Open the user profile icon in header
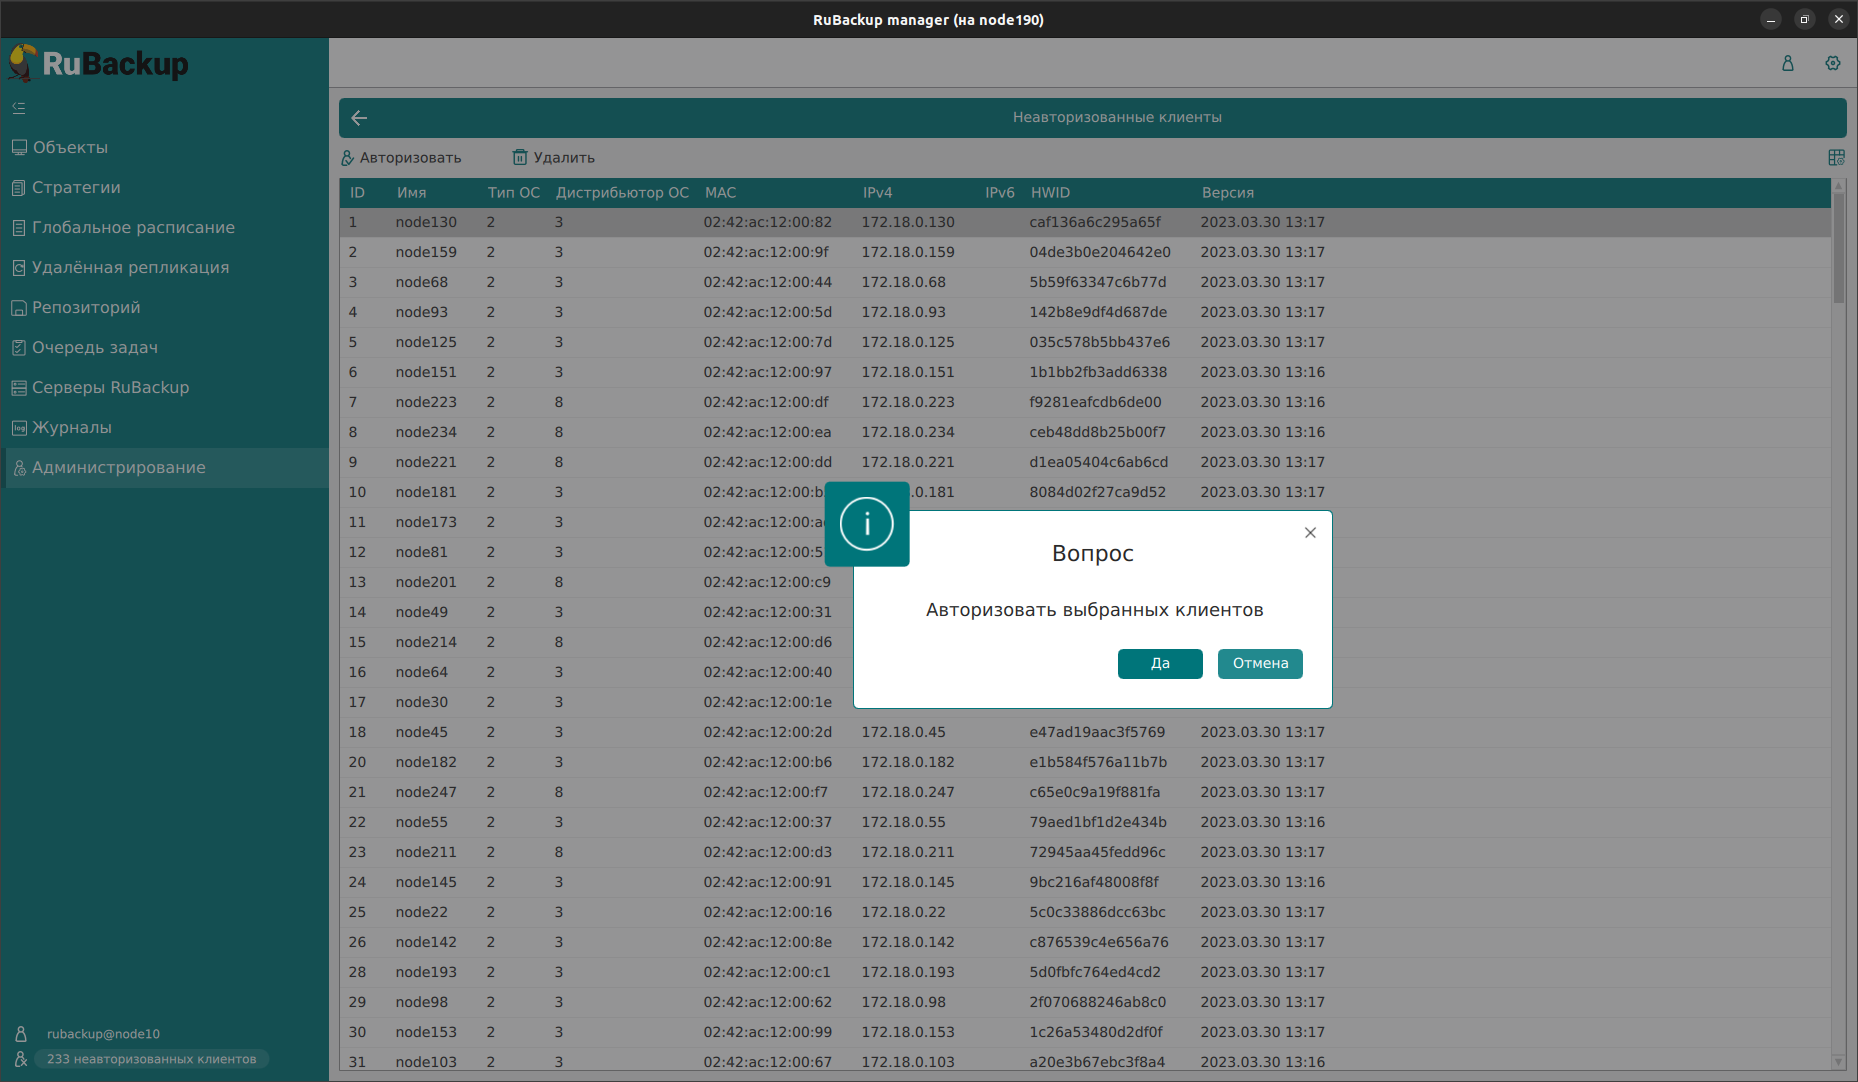The image size is (1858, 1082). [x=1787, y=63]
